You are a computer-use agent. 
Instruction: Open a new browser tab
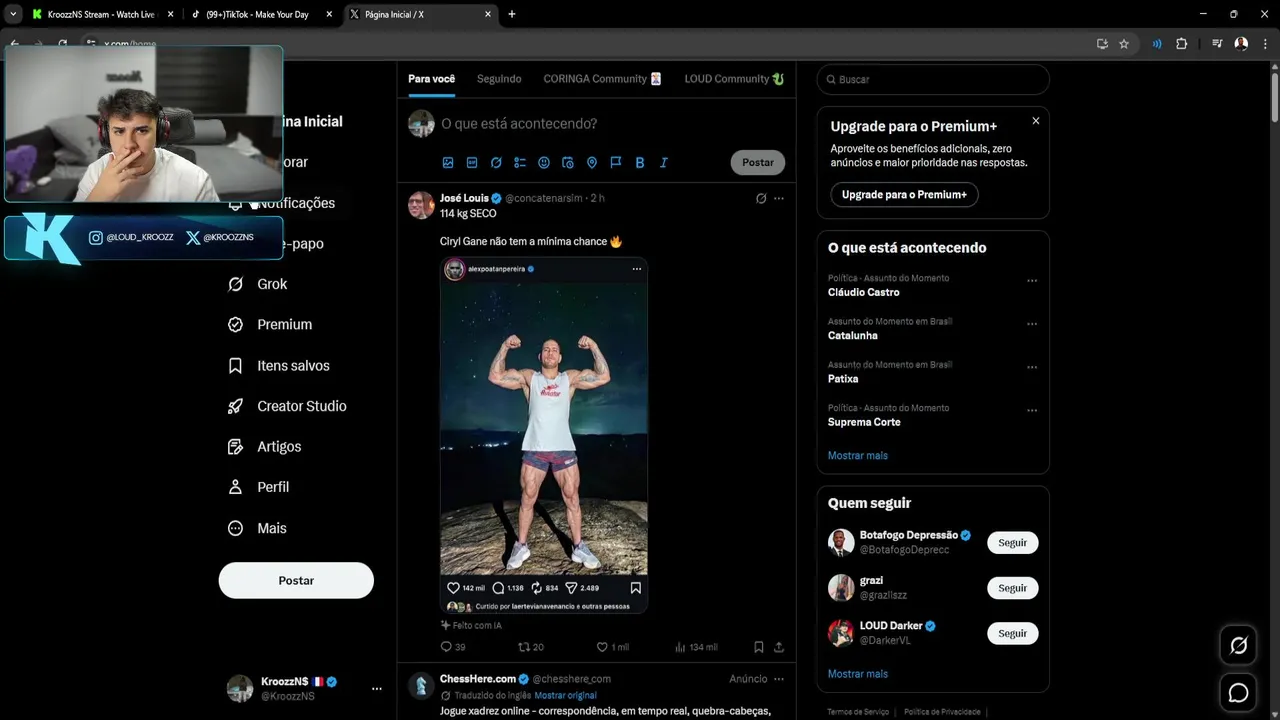click(512, 14)
